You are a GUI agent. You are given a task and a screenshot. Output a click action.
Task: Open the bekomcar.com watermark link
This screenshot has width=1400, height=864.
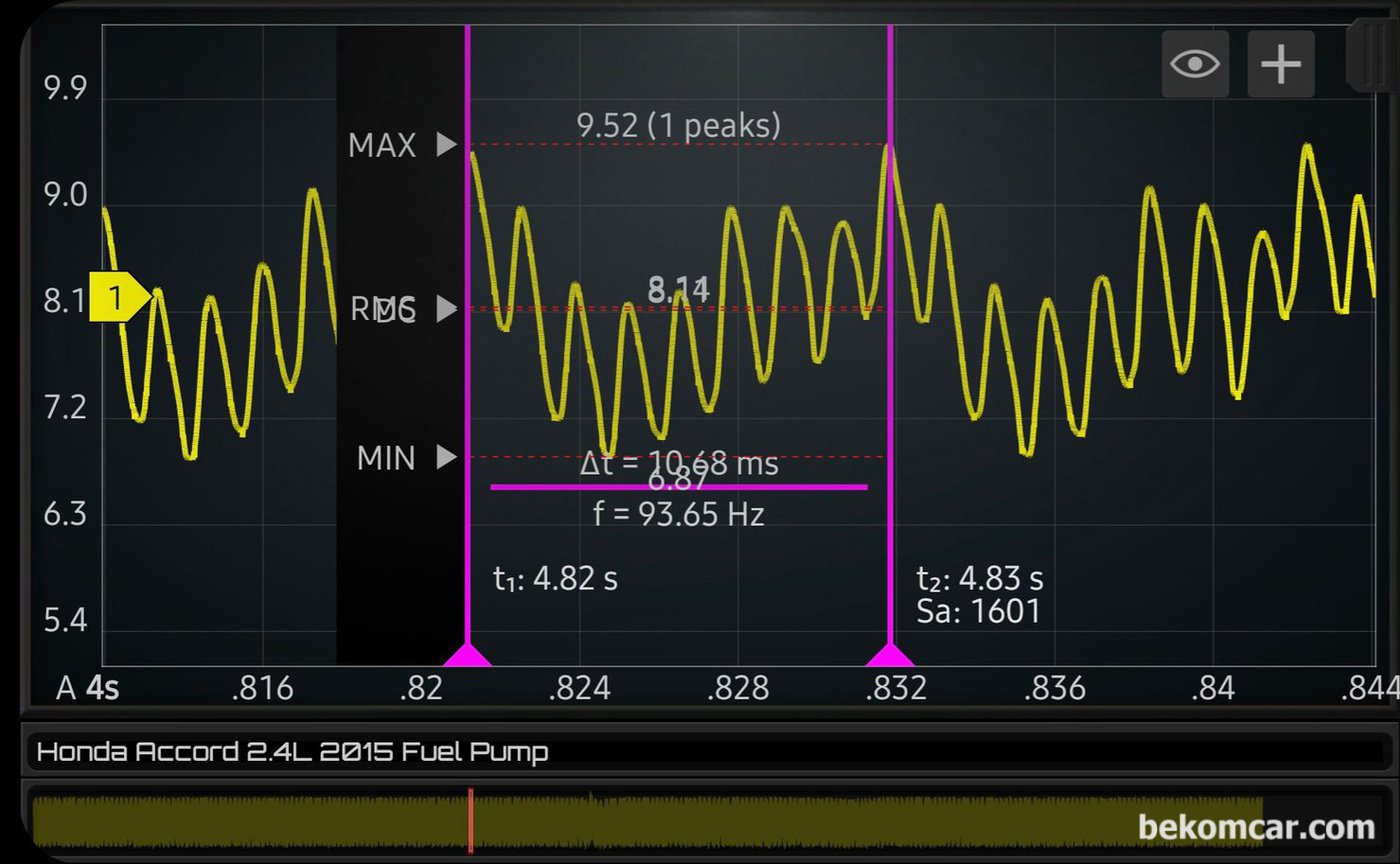tap(1256, 828)
